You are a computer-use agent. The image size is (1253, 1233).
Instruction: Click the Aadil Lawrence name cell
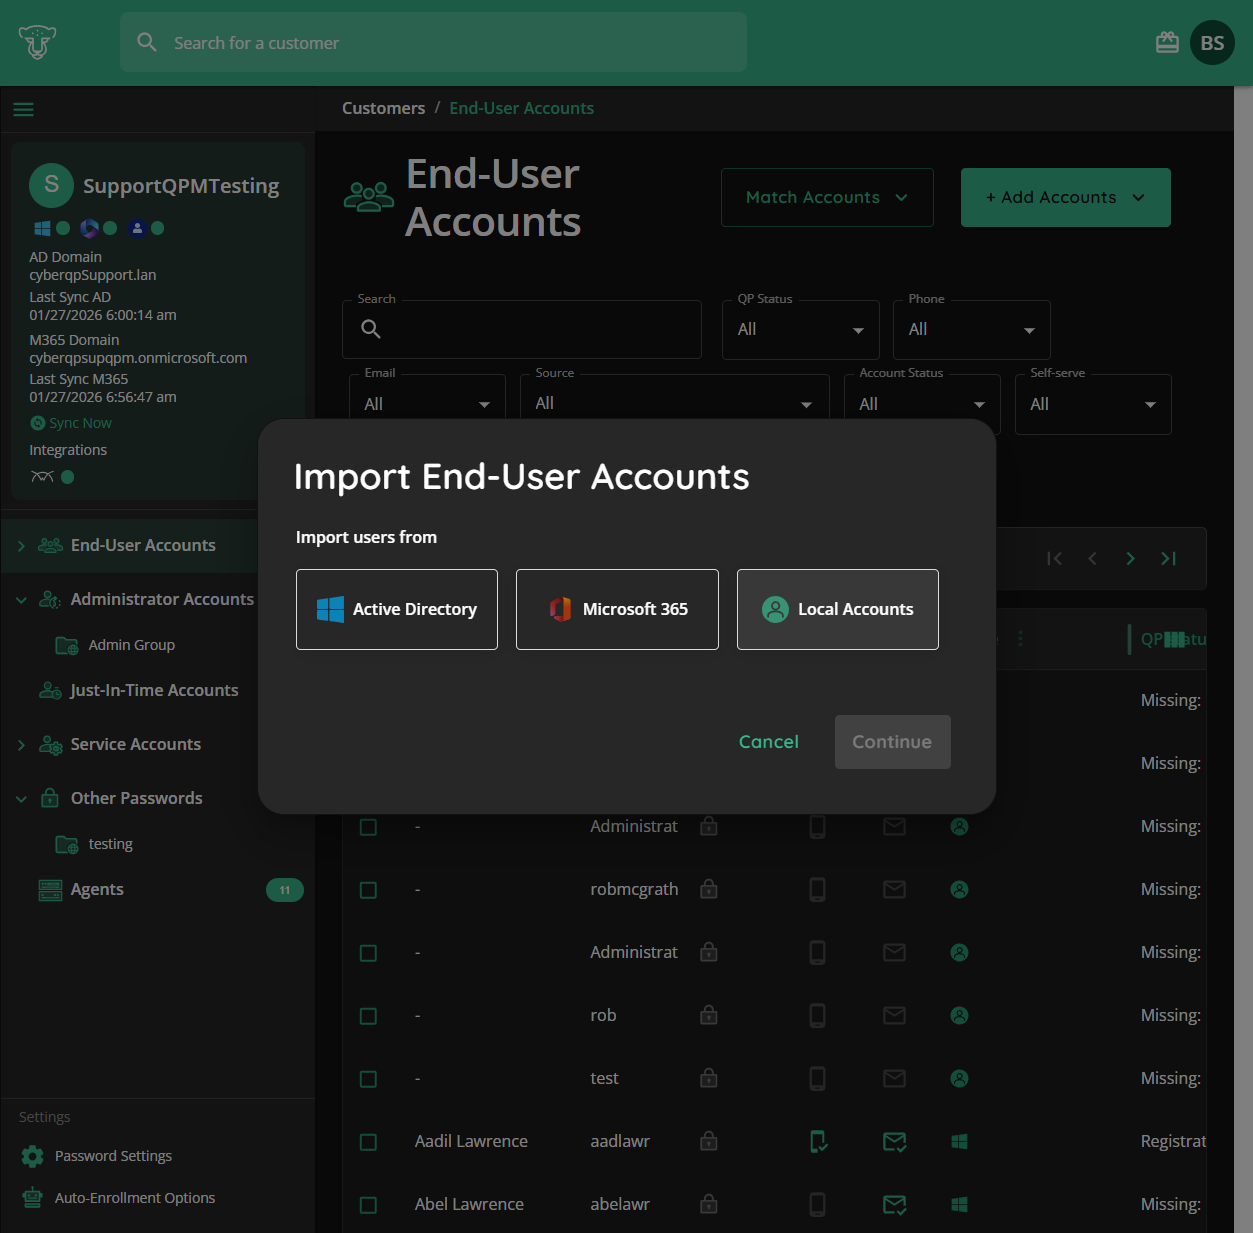[471, 1141]
